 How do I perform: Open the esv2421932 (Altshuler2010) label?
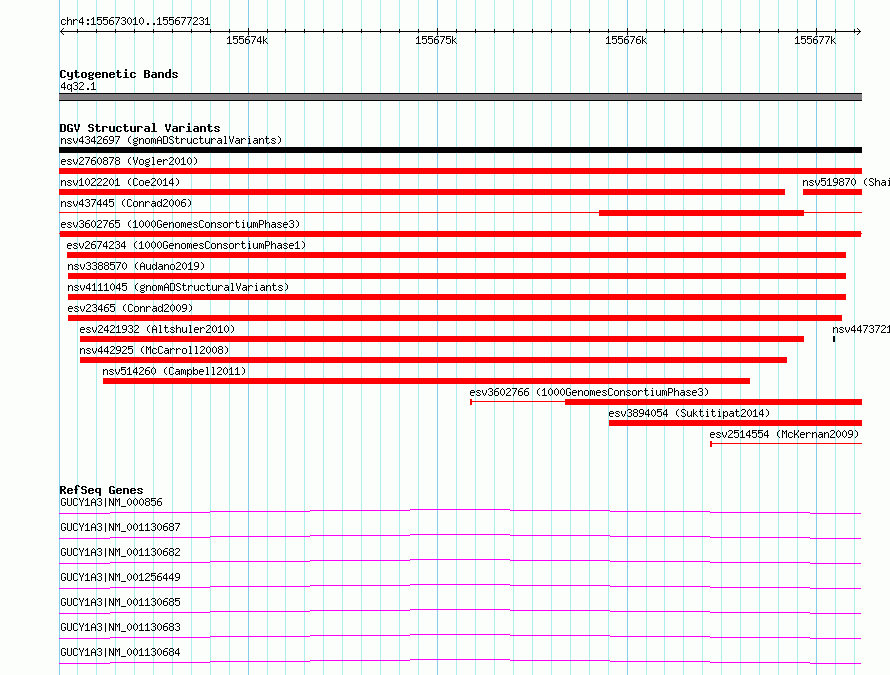point(157,329)
